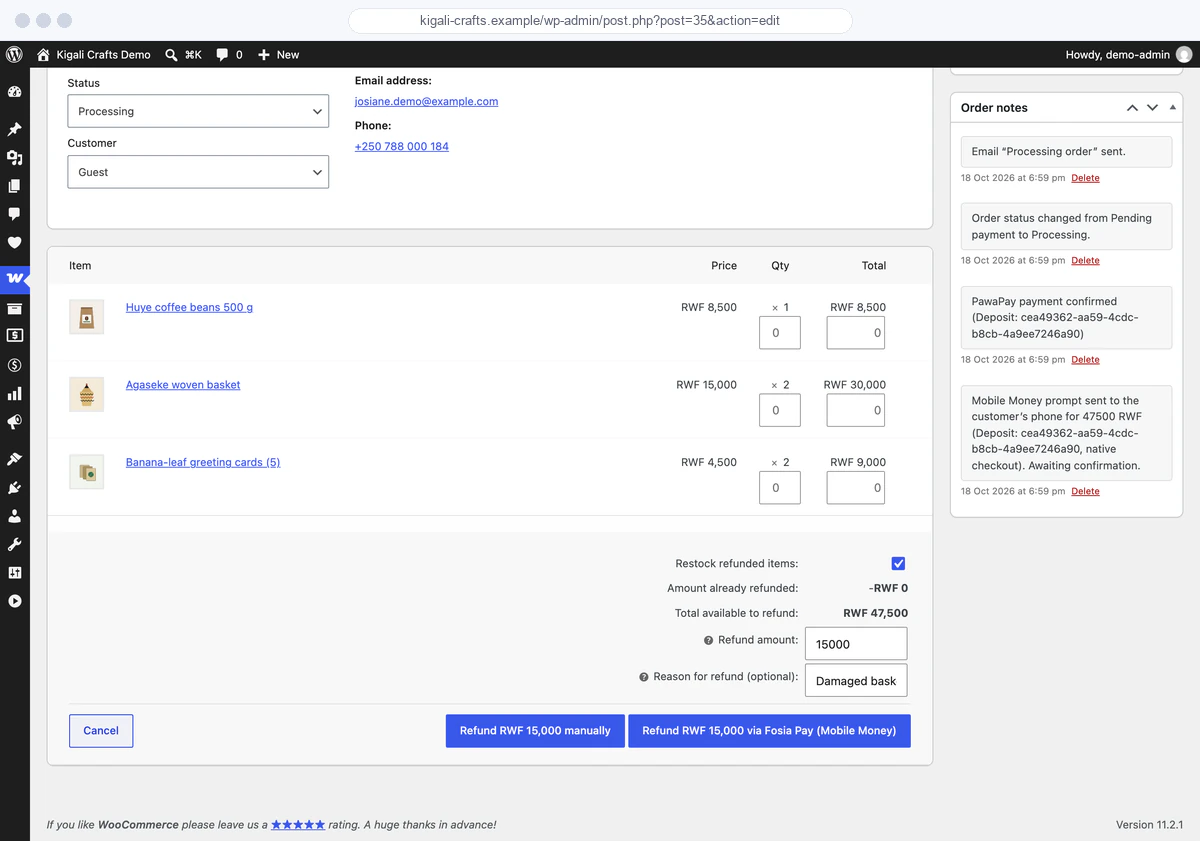The width and height of the screenshot is (1200, 841).
Task: Toggle the Restock refunded items checkbox
Action: [898, 564]
